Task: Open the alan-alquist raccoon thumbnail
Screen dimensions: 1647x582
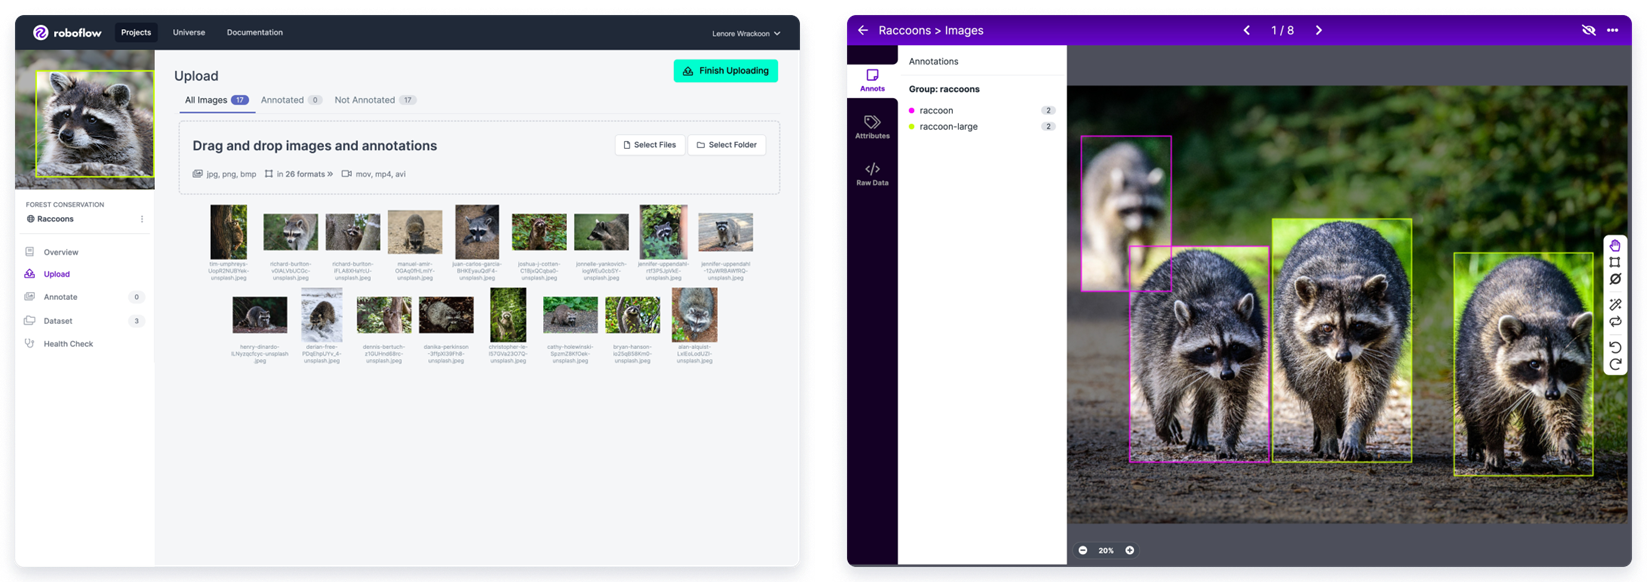Action: point(694,315)
